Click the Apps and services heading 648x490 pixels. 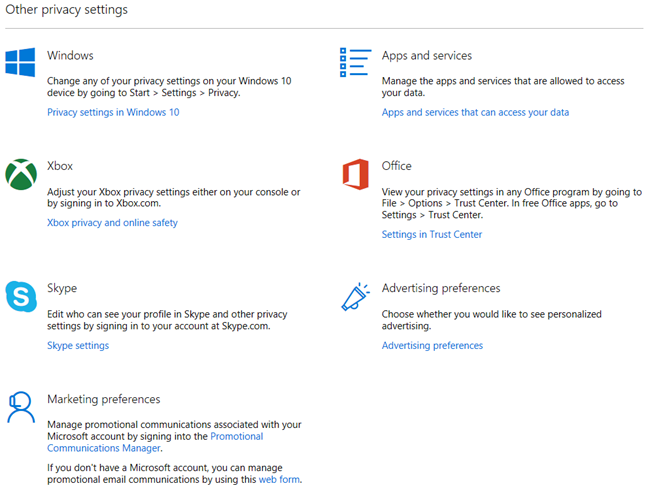pos(427,56)
